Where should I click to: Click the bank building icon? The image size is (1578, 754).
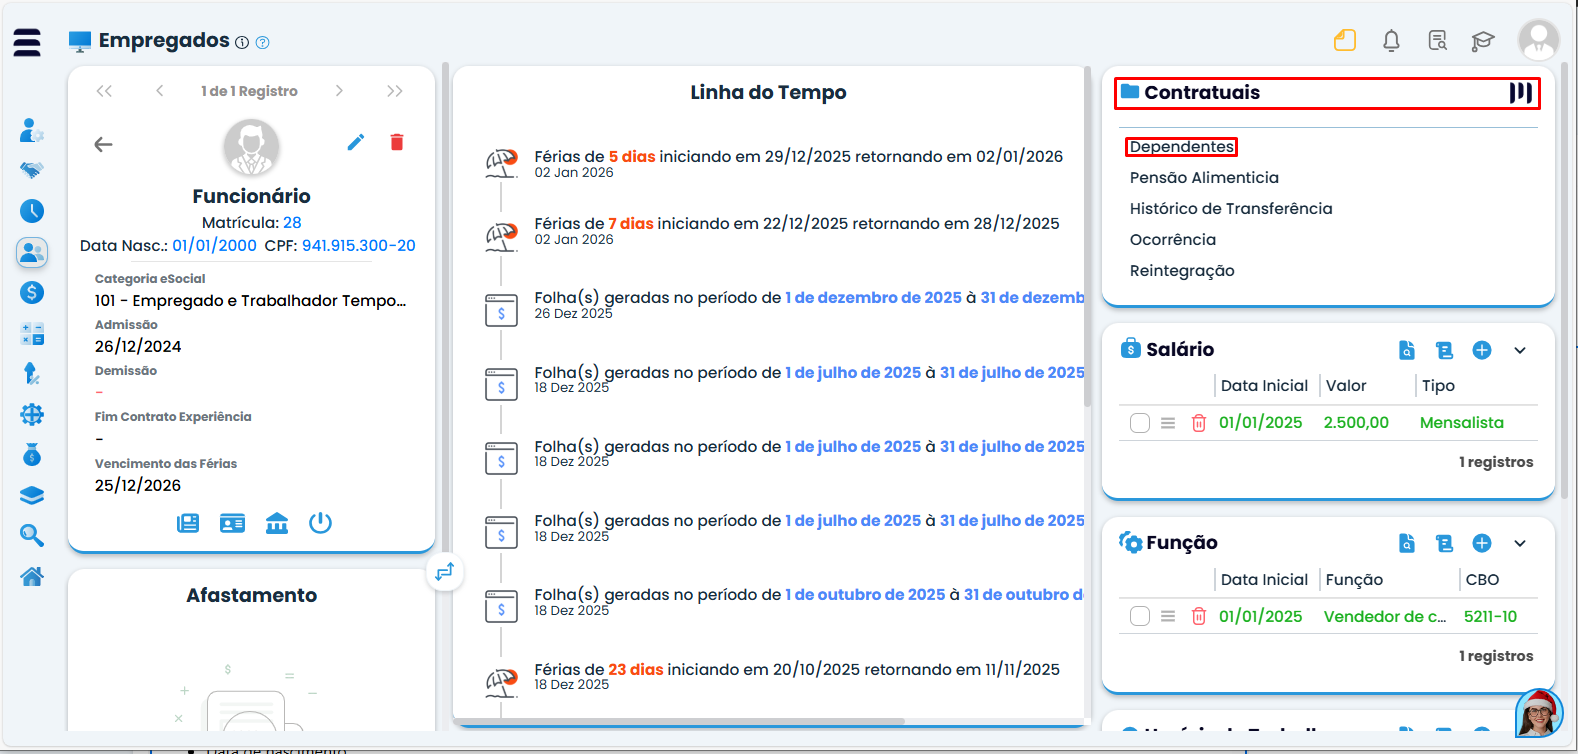pyautogui.click(x=277, y=523)
